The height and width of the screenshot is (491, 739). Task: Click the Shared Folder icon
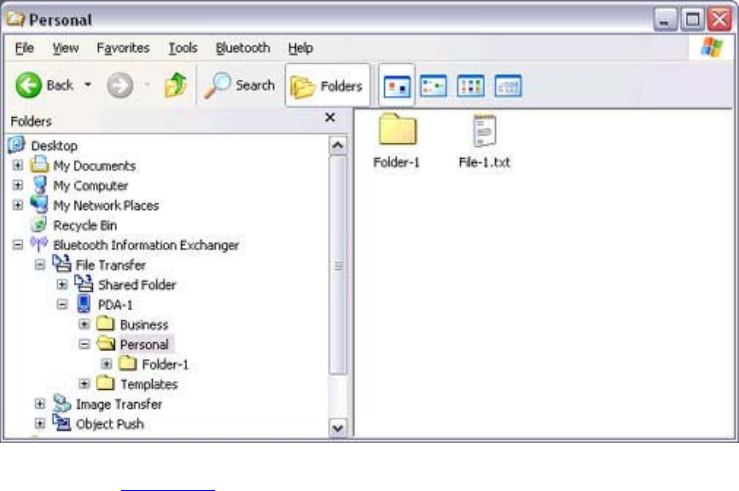(84, 283)
